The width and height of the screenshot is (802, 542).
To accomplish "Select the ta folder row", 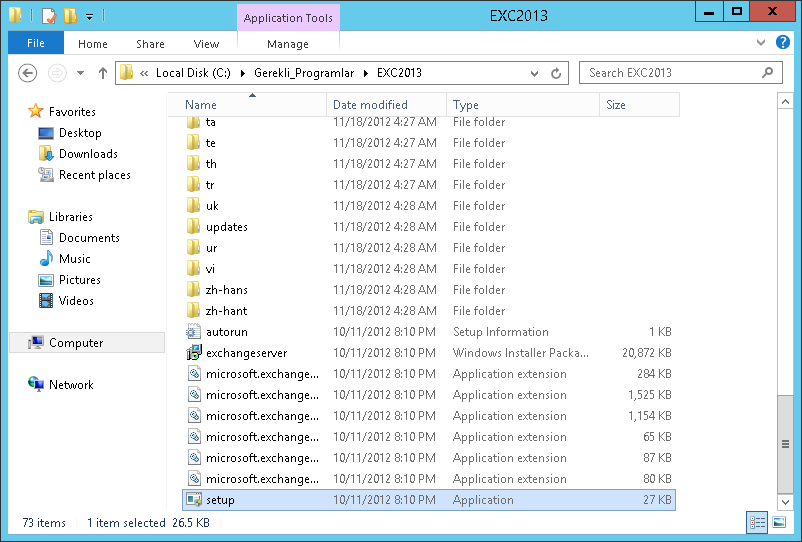I will pyautogui.click(x=429, y=122).
